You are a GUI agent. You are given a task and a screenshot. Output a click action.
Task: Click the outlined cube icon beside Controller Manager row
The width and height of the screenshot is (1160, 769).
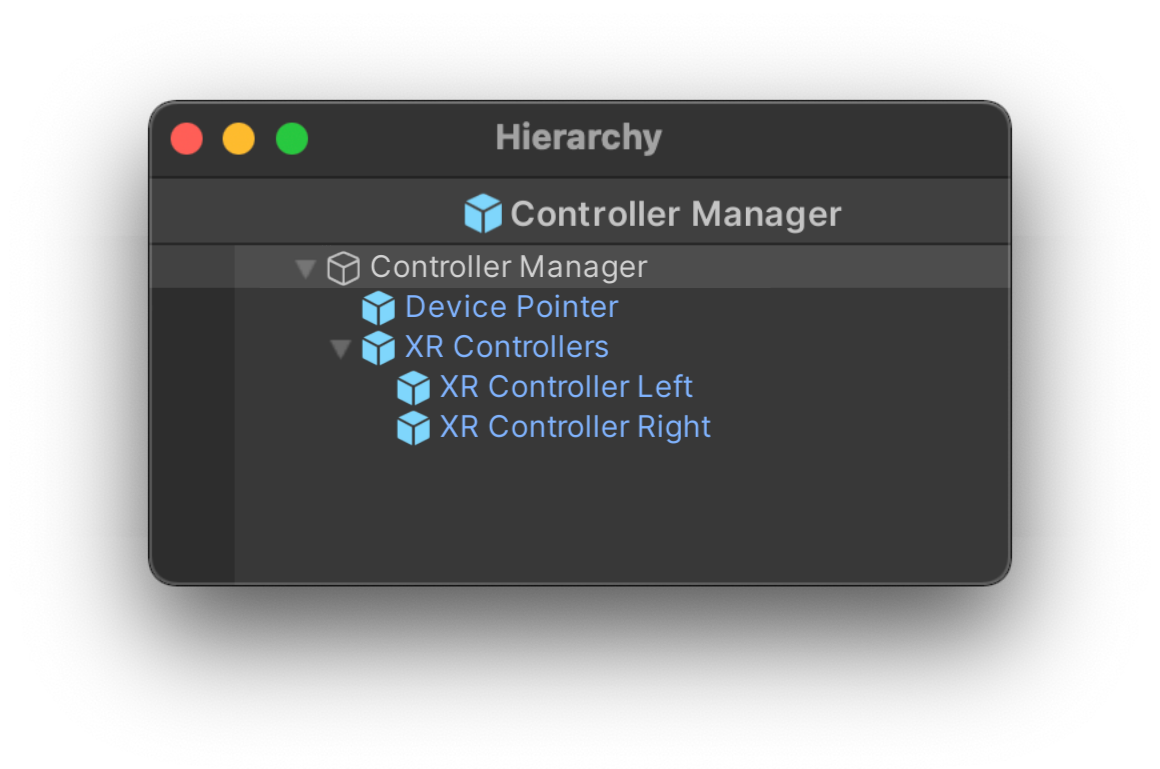pos(343,268)
